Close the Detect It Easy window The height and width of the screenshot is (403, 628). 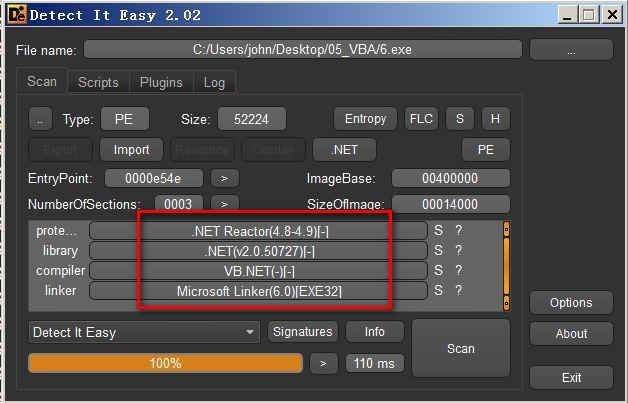tap(612, 15)
